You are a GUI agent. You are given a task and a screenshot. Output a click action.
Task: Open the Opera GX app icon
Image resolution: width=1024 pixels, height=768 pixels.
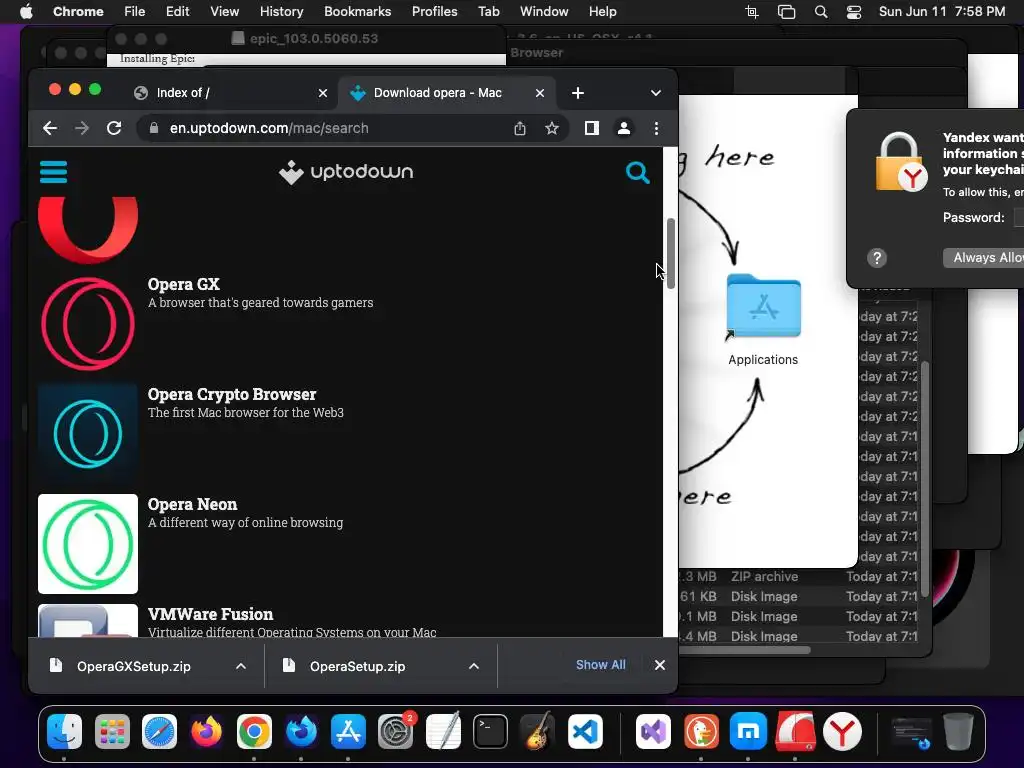point(88,323)
